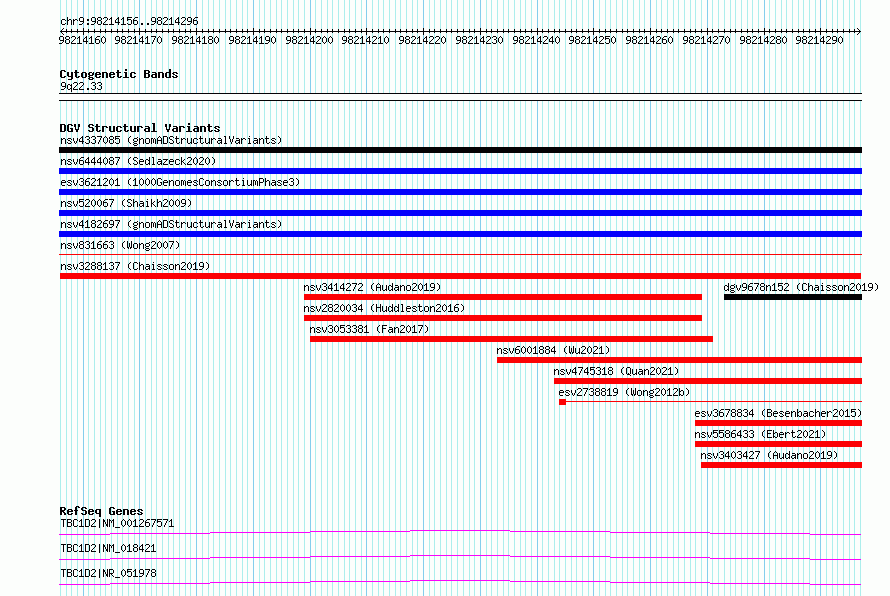Open the nsv6444087 (Sedlazeck2020) label

click(138, 161)
